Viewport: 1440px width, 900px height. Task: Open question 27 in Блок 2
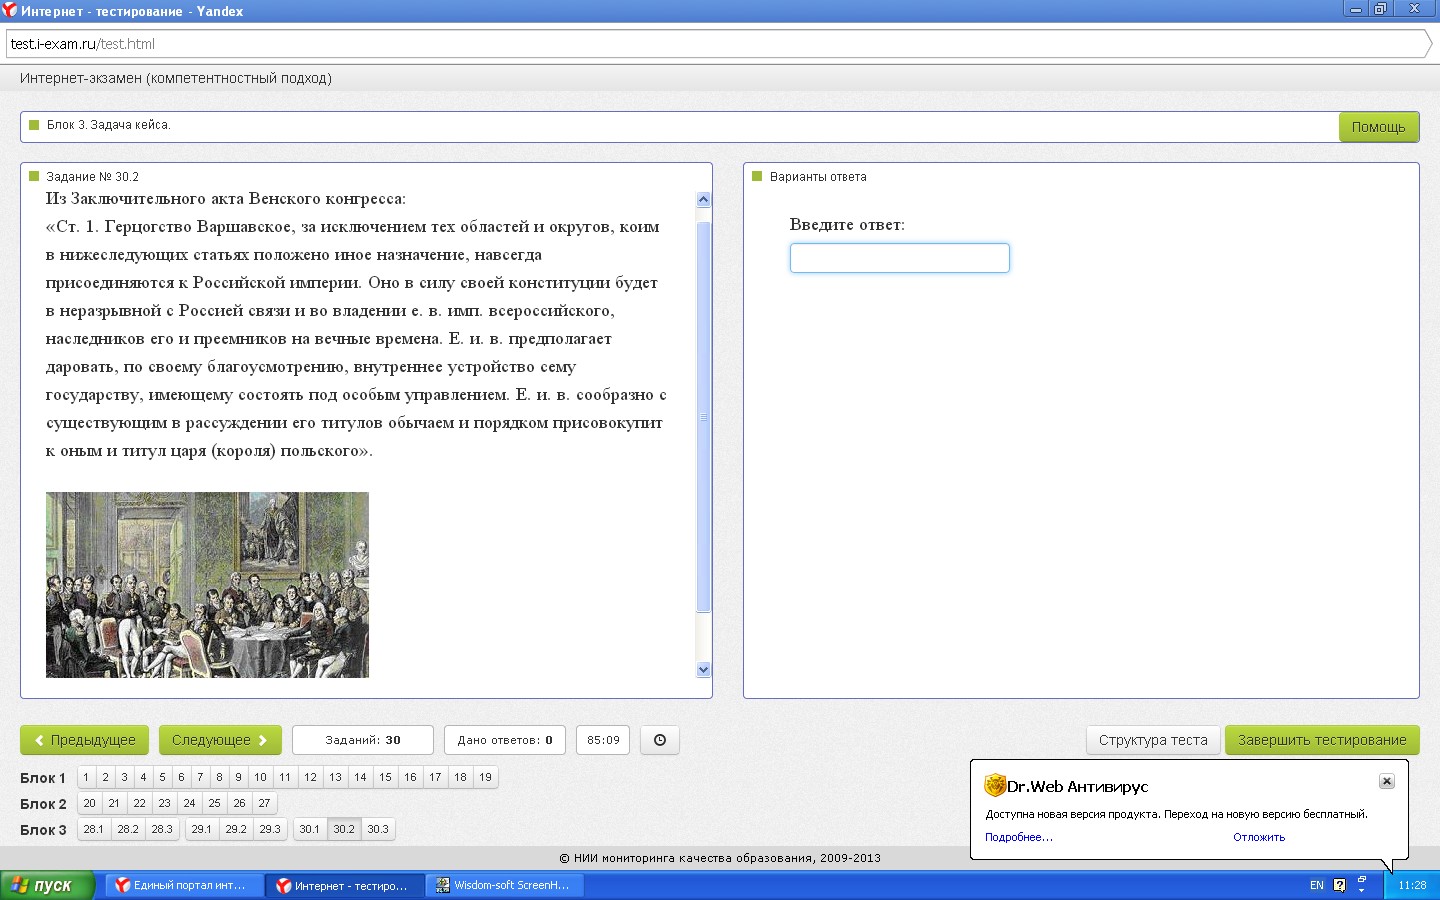pos(264,803)
